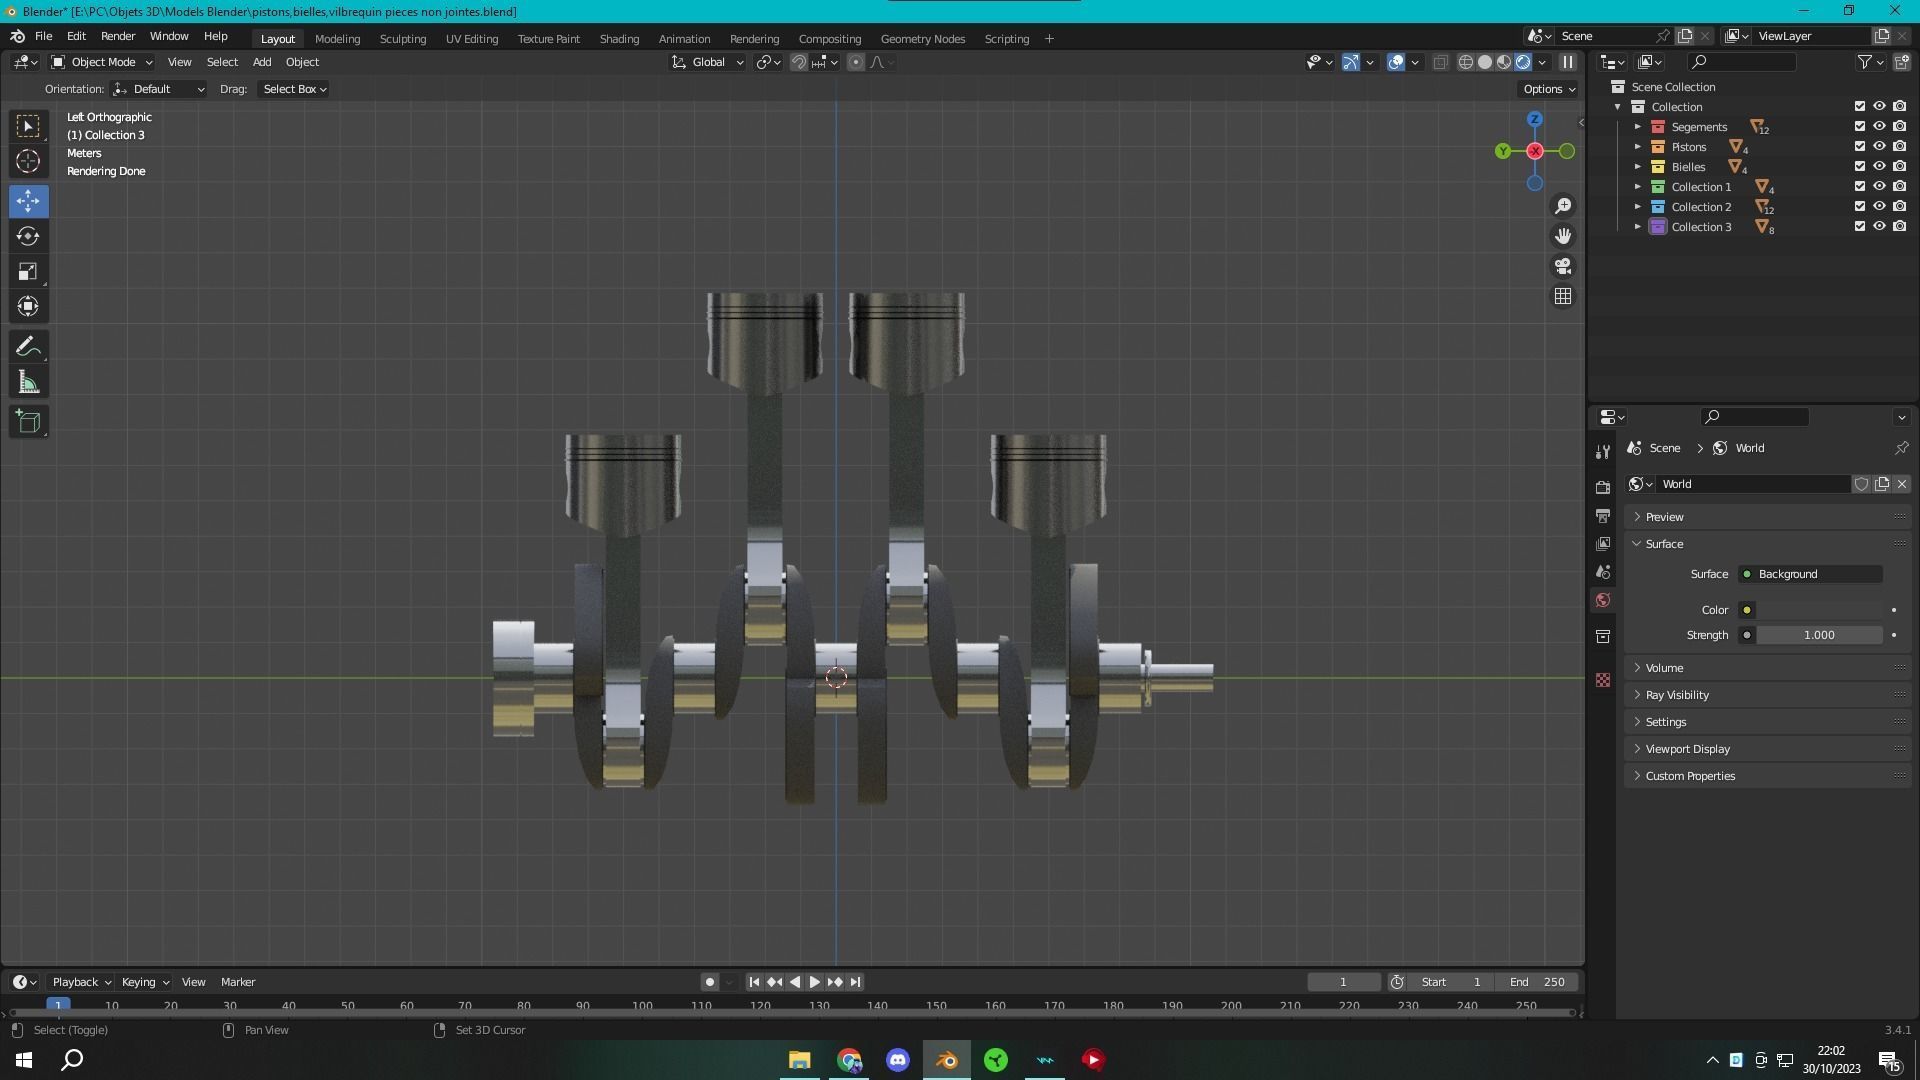
Task: Switch to the Modeling workspace tab
Action: click(x=337, y=39)
